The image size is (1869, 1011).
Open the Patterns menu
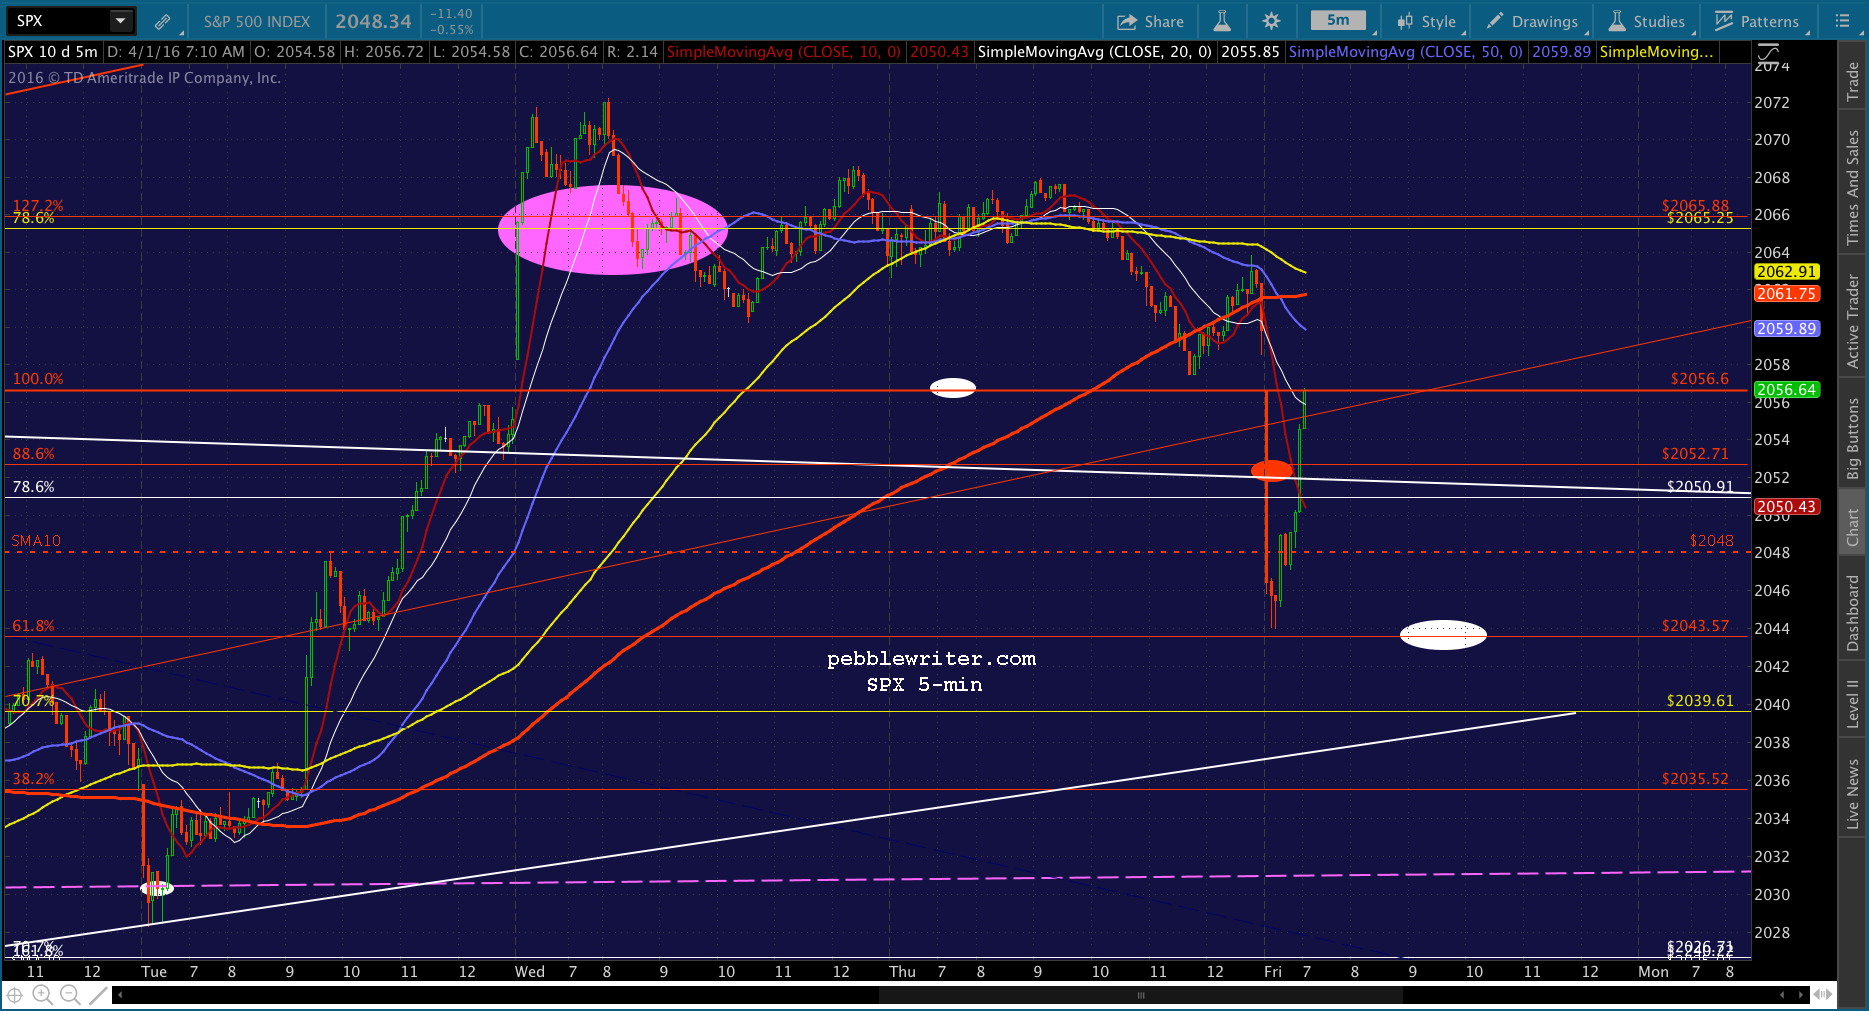[1757, 21]
